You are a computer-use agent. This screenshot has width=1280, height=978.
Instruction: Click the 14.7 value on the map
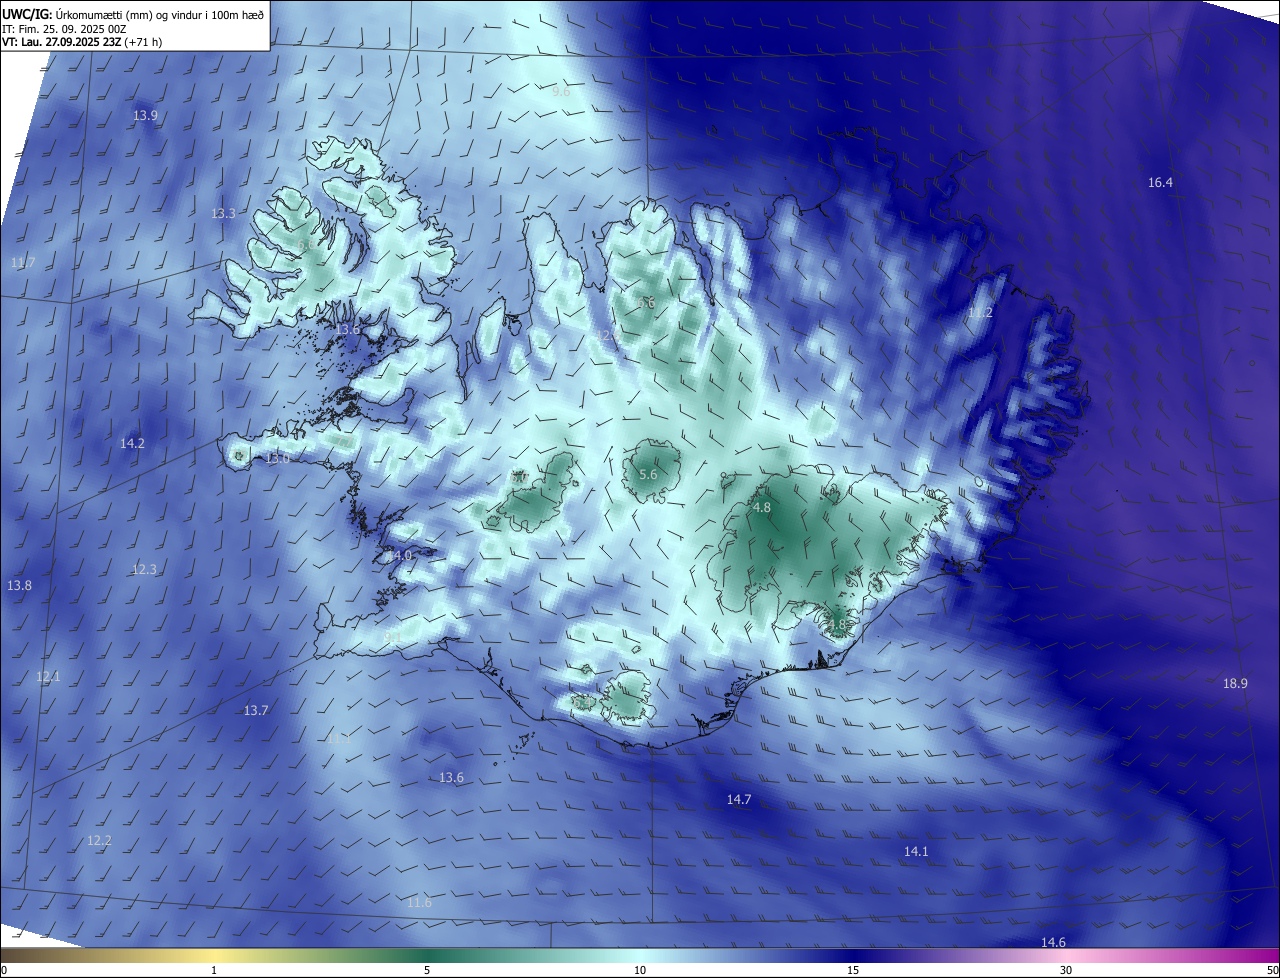tap(739, 800)
